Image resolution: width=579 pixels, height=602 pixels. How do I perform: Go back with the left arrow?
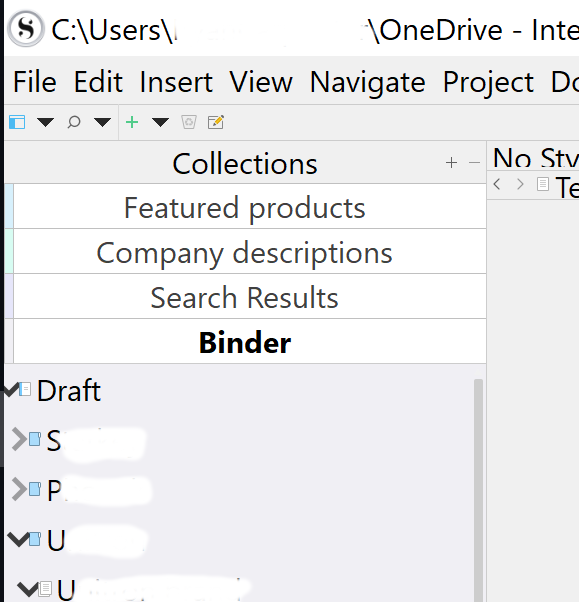coord(497,184)
